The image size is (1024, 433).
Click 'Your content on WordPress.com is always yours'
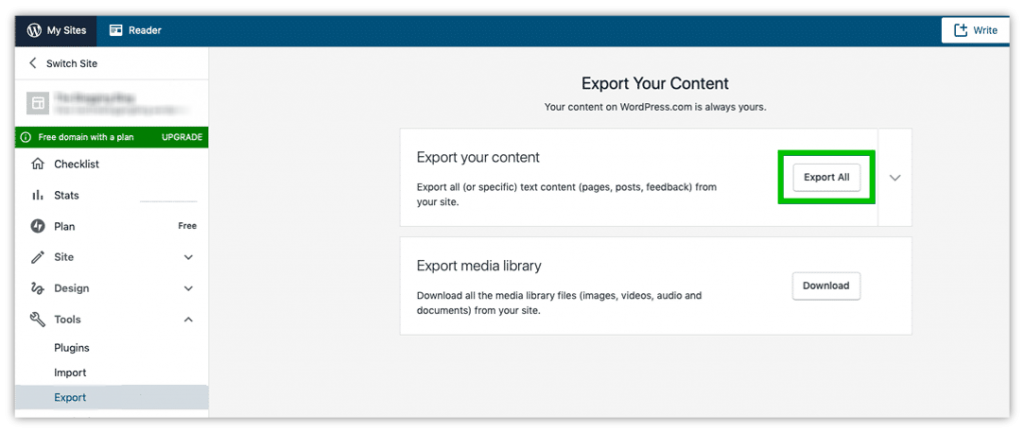coord(655,107)
